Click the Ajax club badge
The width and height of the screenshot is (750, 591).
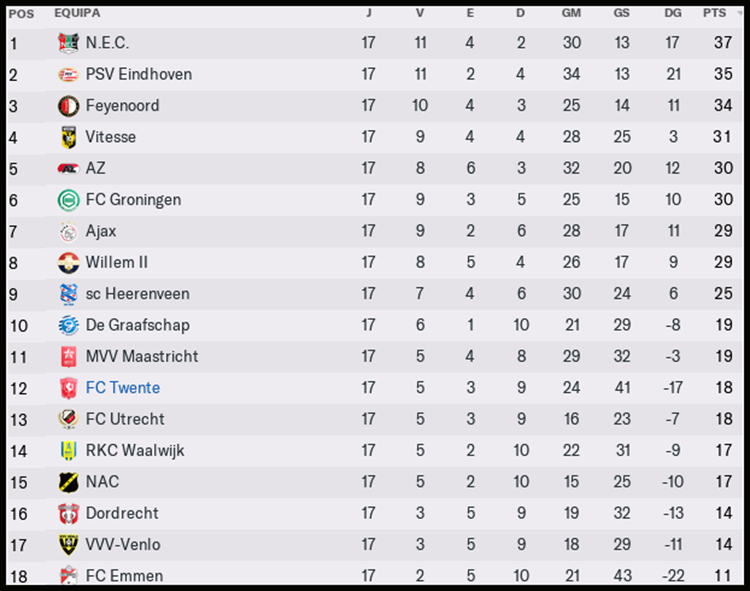[68, 231]
